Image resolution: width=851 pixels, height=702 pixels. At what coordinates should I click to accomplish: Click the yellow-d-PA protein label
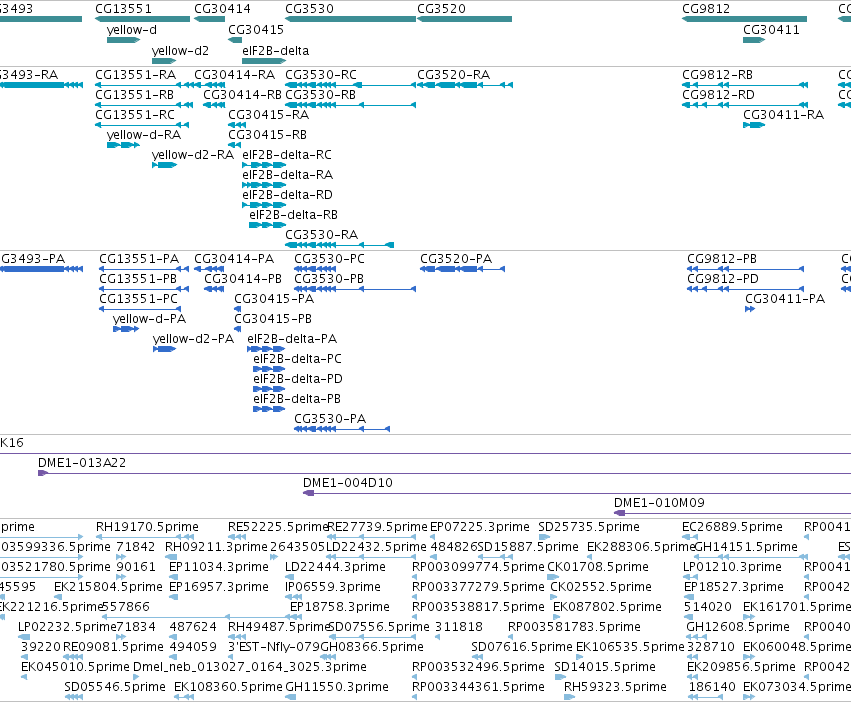pyautogui.click(x=149, y=319)
